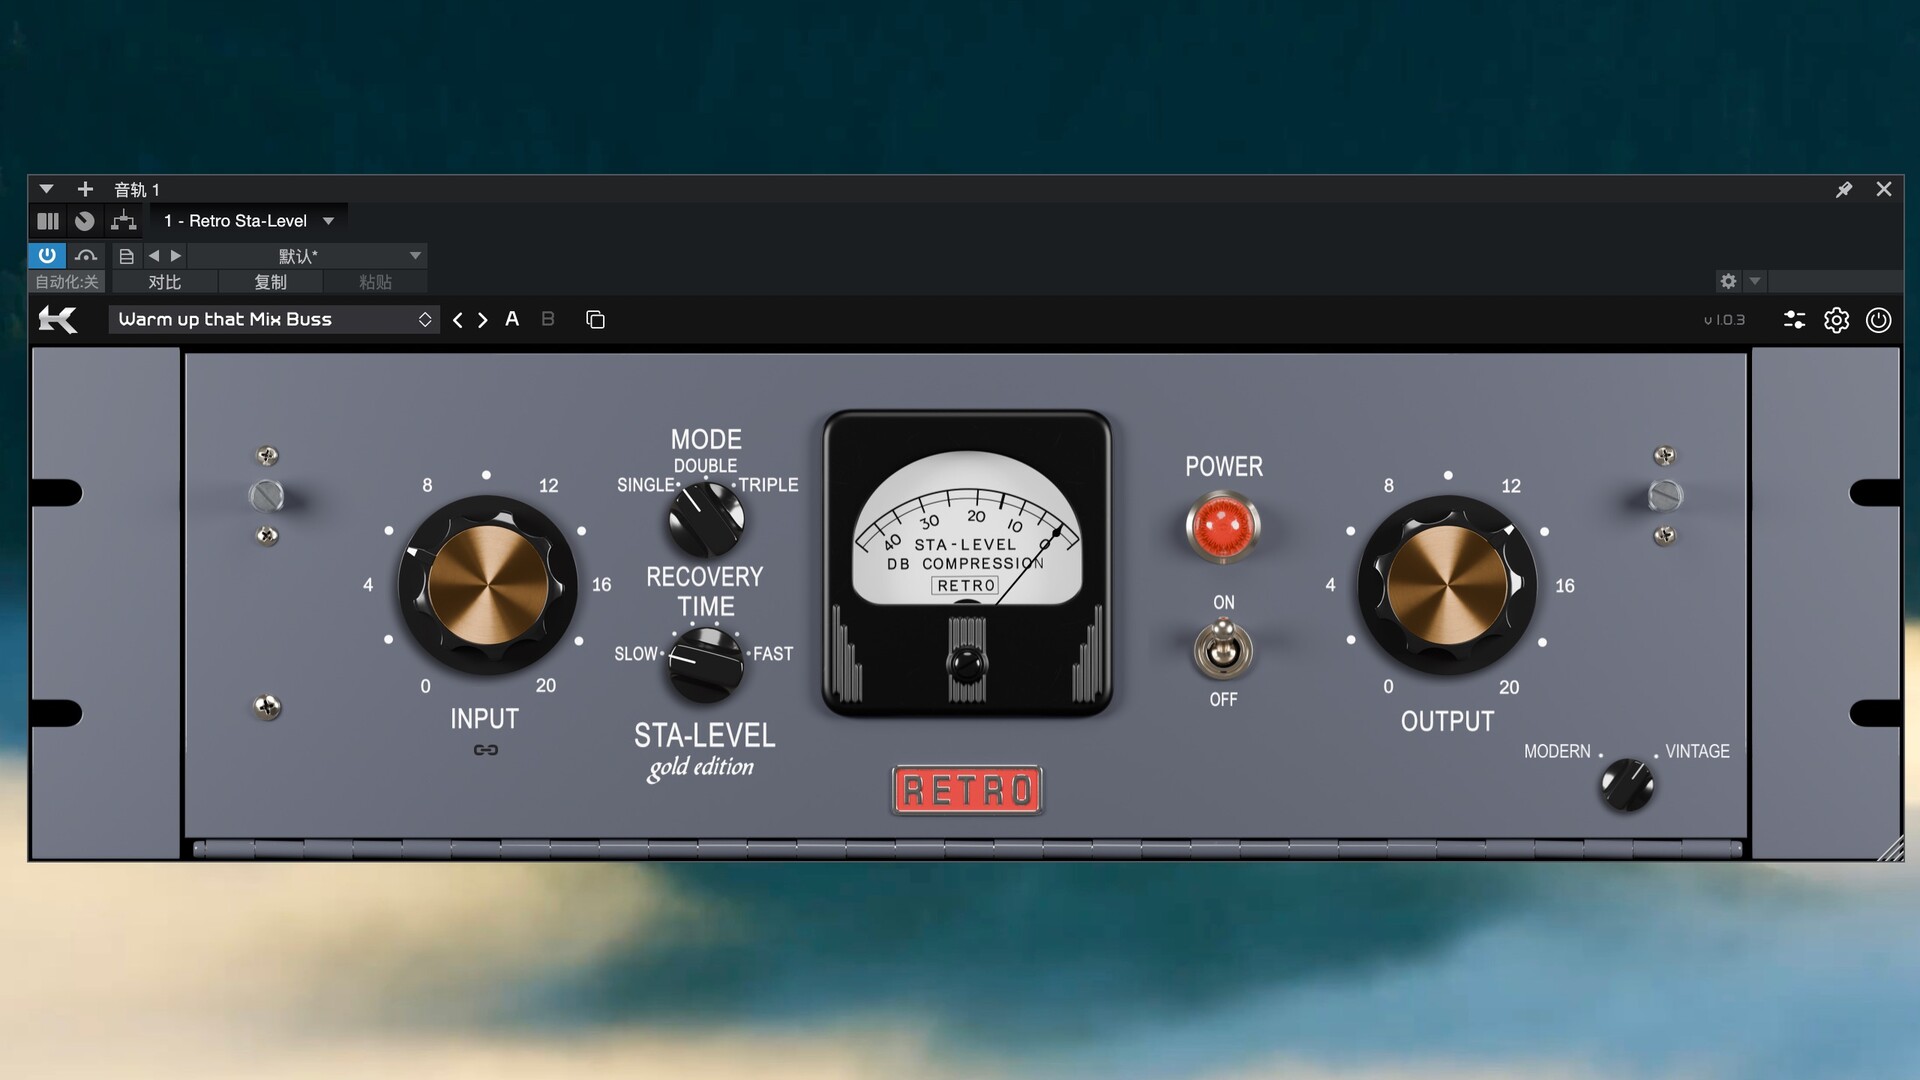Set mode to DOUBLE
This screenshot has height=1080, width=1920.
tap(705, 466)
